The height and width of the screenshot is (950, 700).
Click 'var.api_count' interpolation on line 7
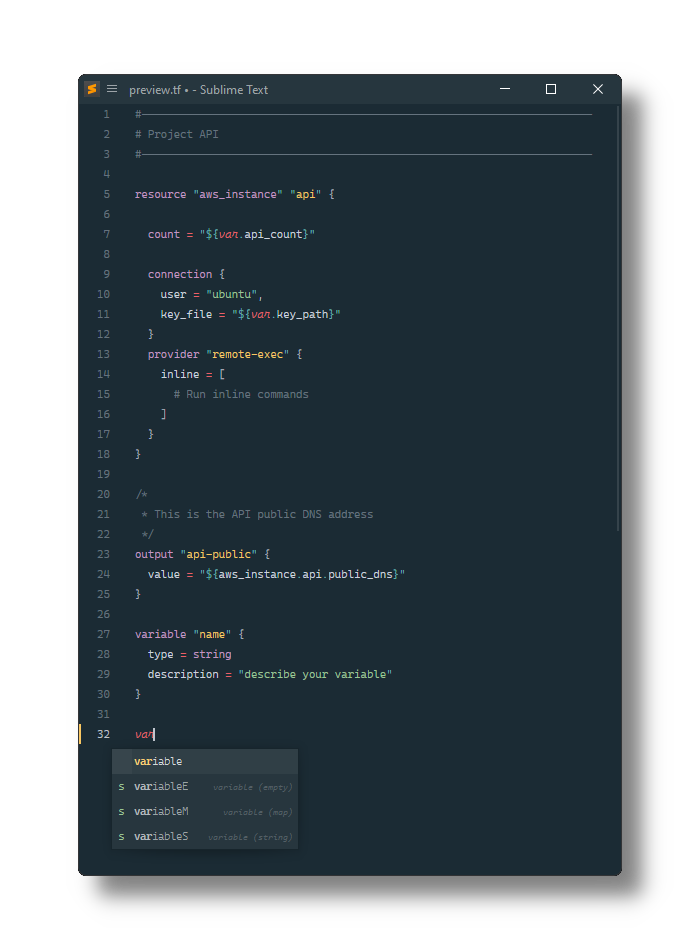click(261, 234)
